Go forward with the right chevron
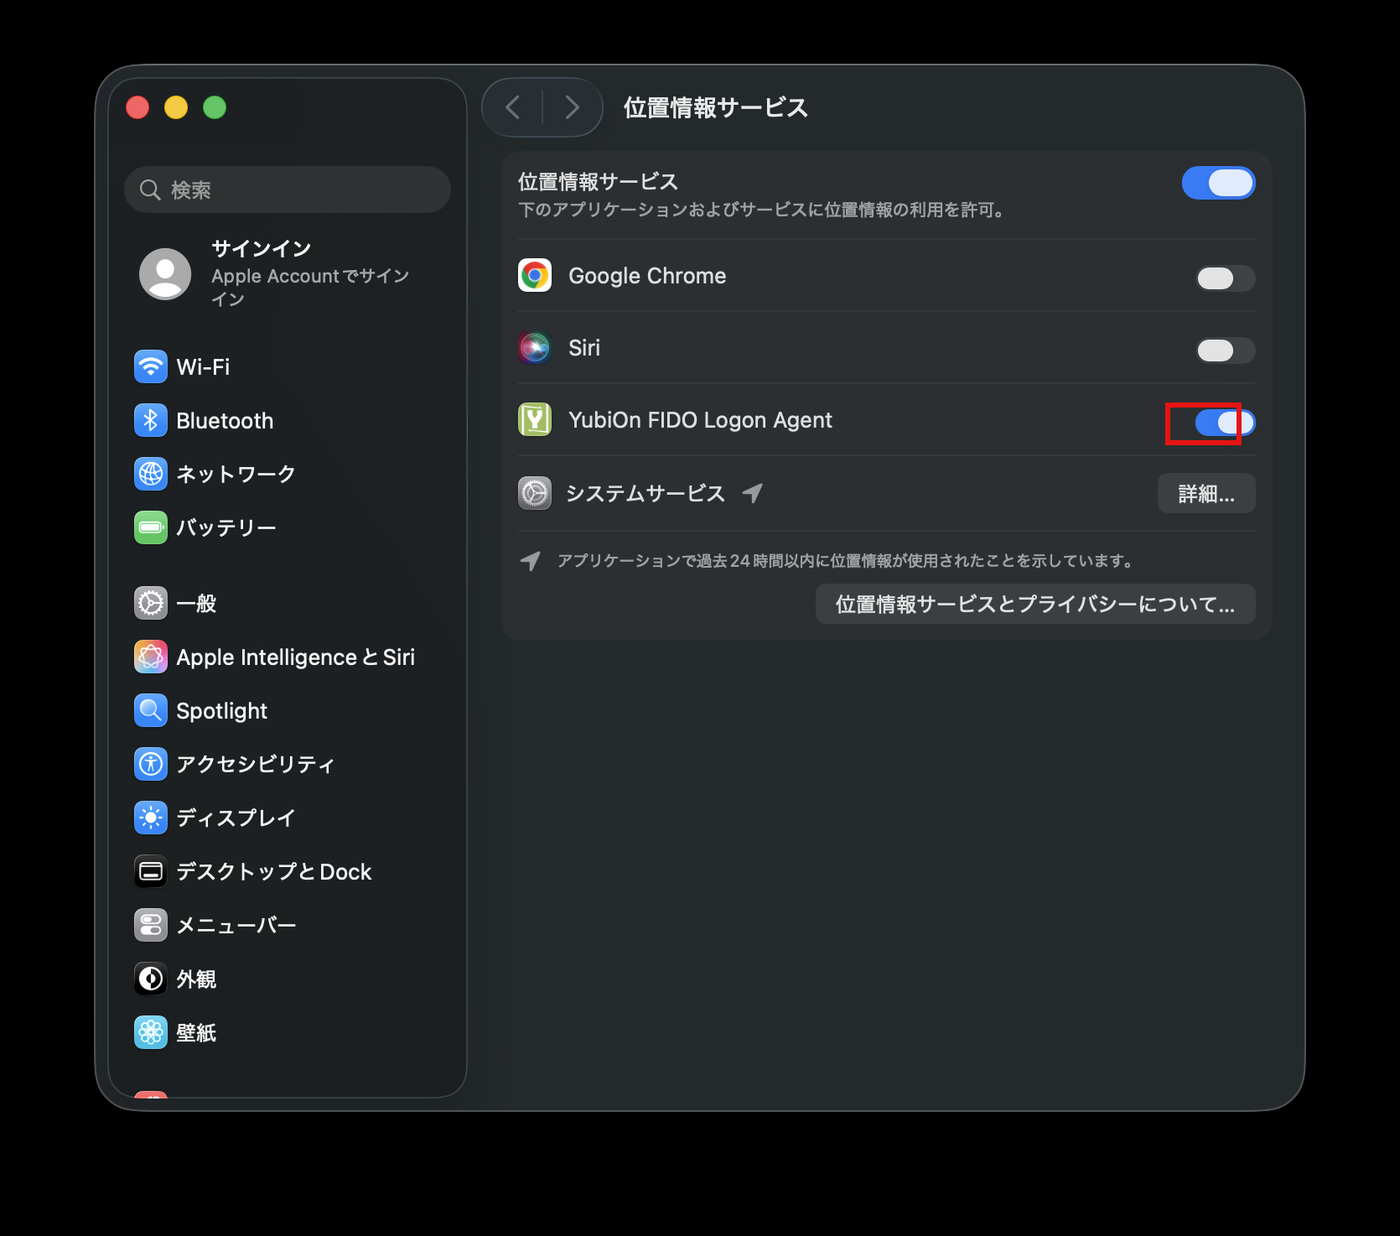The height and width of the screenshot is (1236, 1400). (x=572, y=107)
